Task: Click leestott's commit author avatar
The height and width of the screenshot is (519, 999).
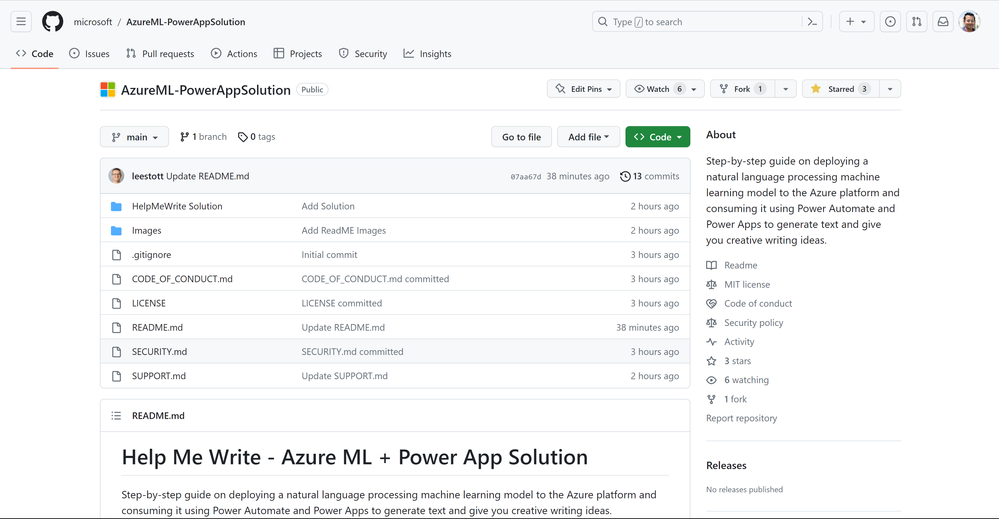Action: (x=116, y=176)
